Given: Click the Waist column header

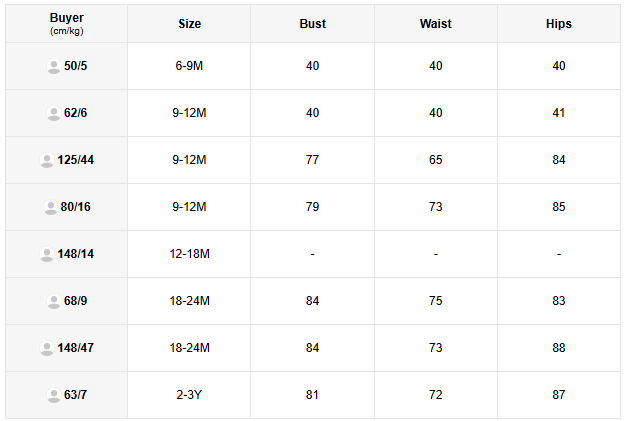Looking at the screenshot, I should click(x=436, y=24).
